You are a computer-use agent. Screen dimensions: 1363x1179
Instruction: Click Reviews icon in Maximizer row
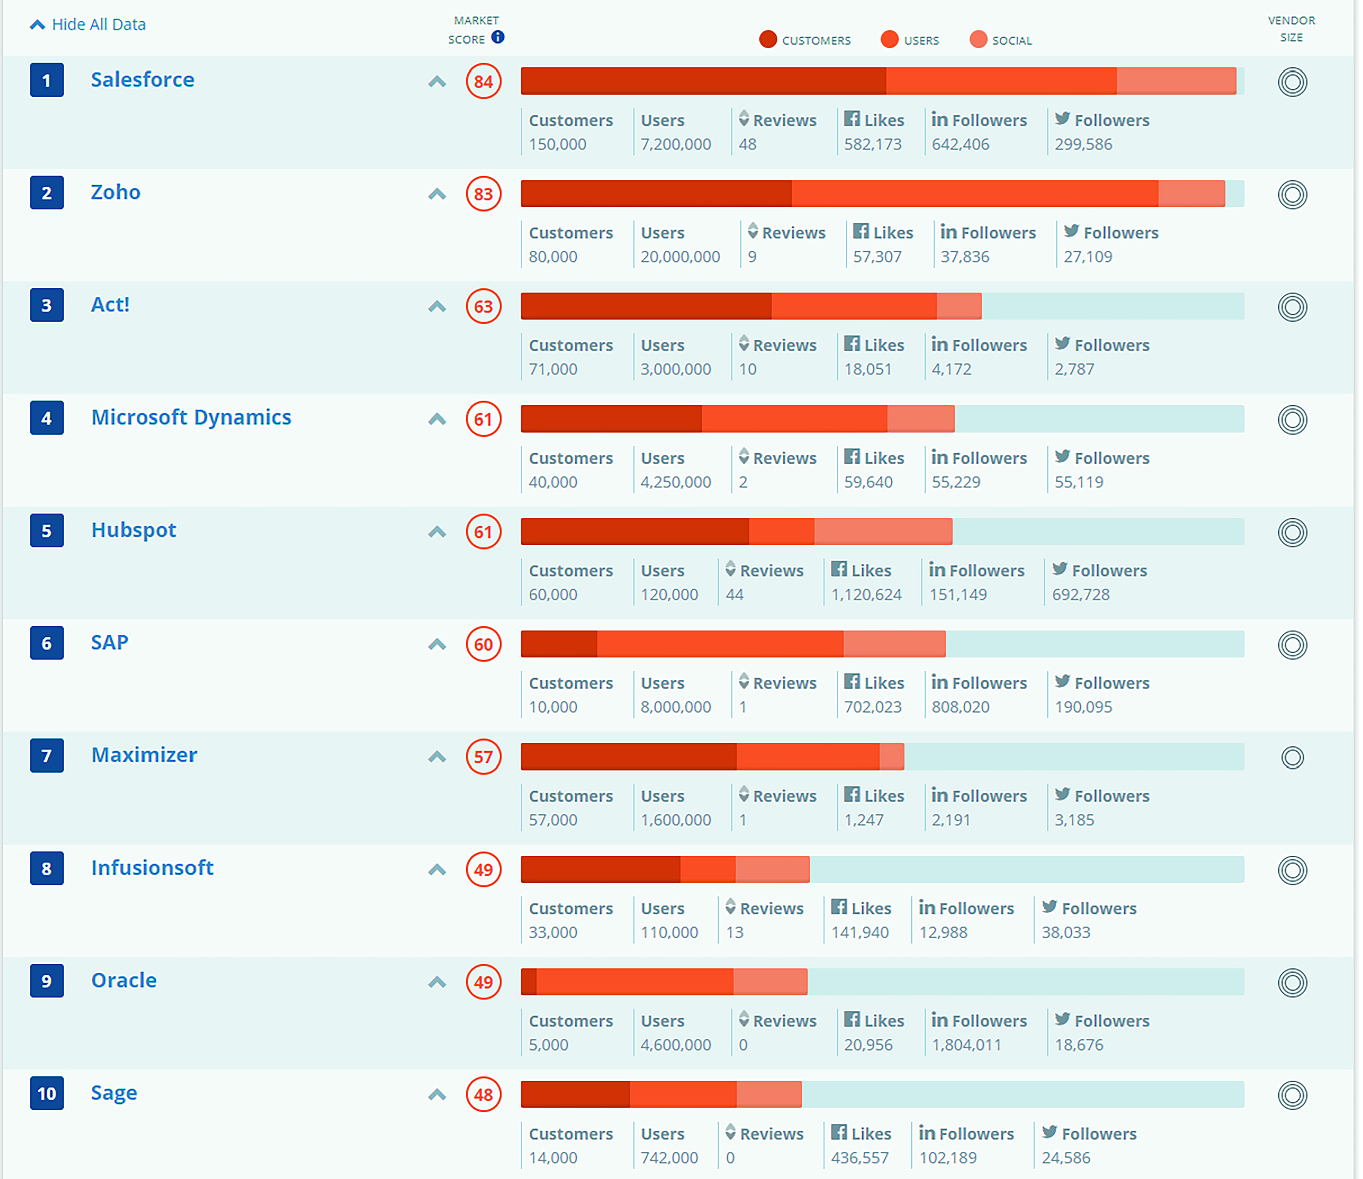744,794
